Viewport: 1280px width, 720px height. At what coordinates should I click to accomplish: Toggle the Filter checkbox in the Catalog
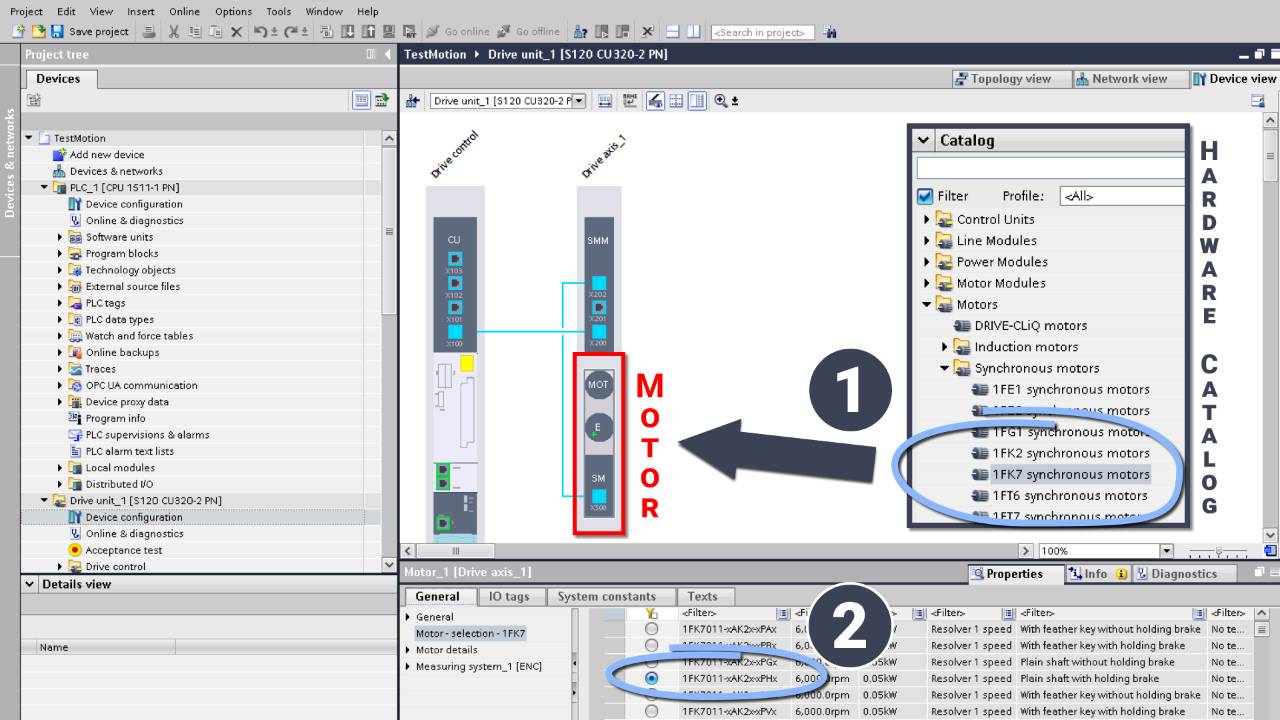(x=925, y=196)
